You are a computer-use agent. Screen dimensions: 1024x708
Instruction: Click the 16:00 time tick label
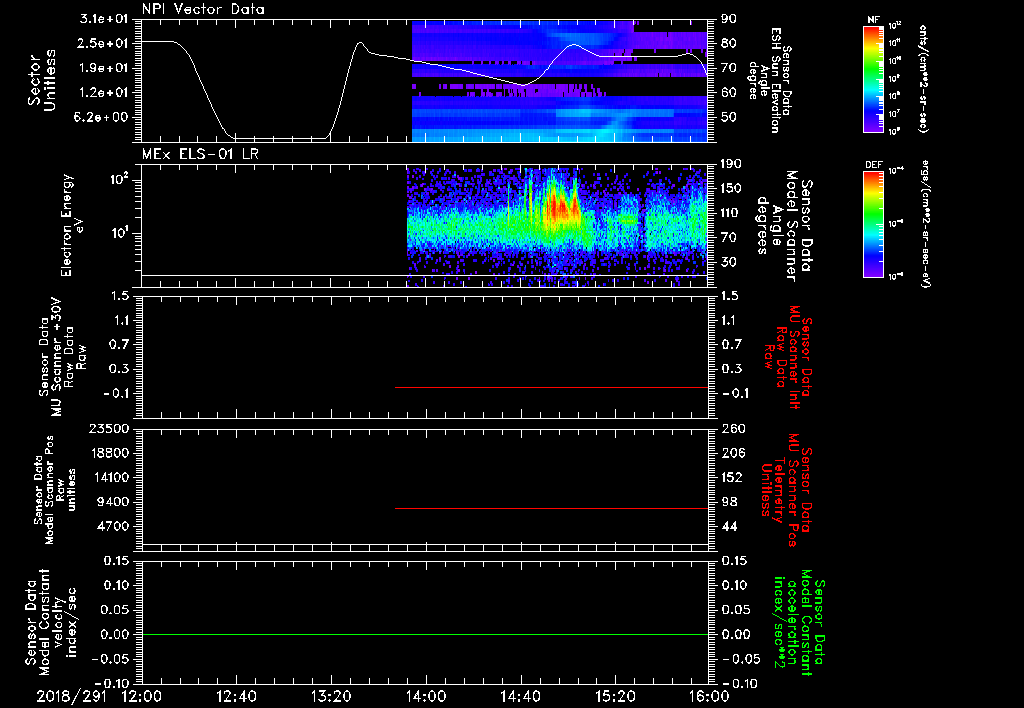coord(709,696)
